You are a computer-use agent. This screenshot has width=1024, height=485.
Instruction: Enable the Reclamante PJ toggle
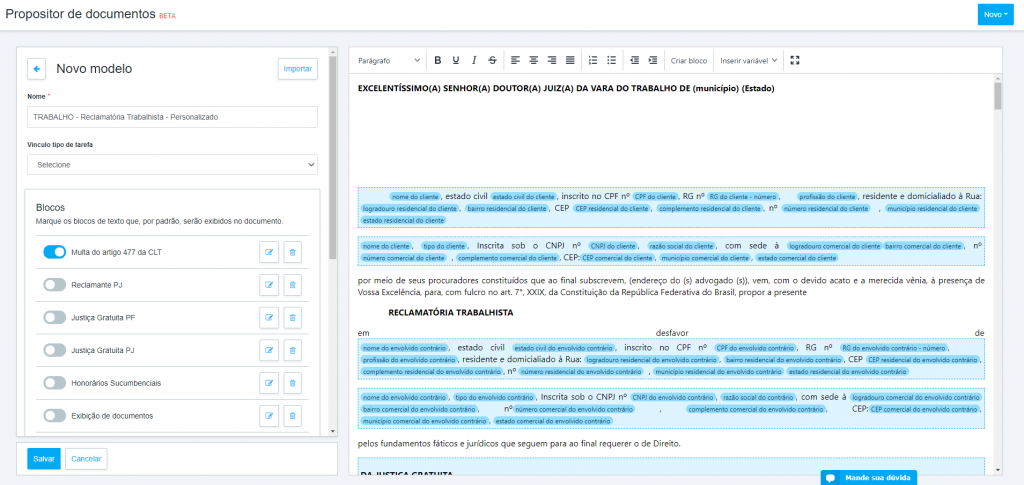pyautogui.click(x=55, y=285)
